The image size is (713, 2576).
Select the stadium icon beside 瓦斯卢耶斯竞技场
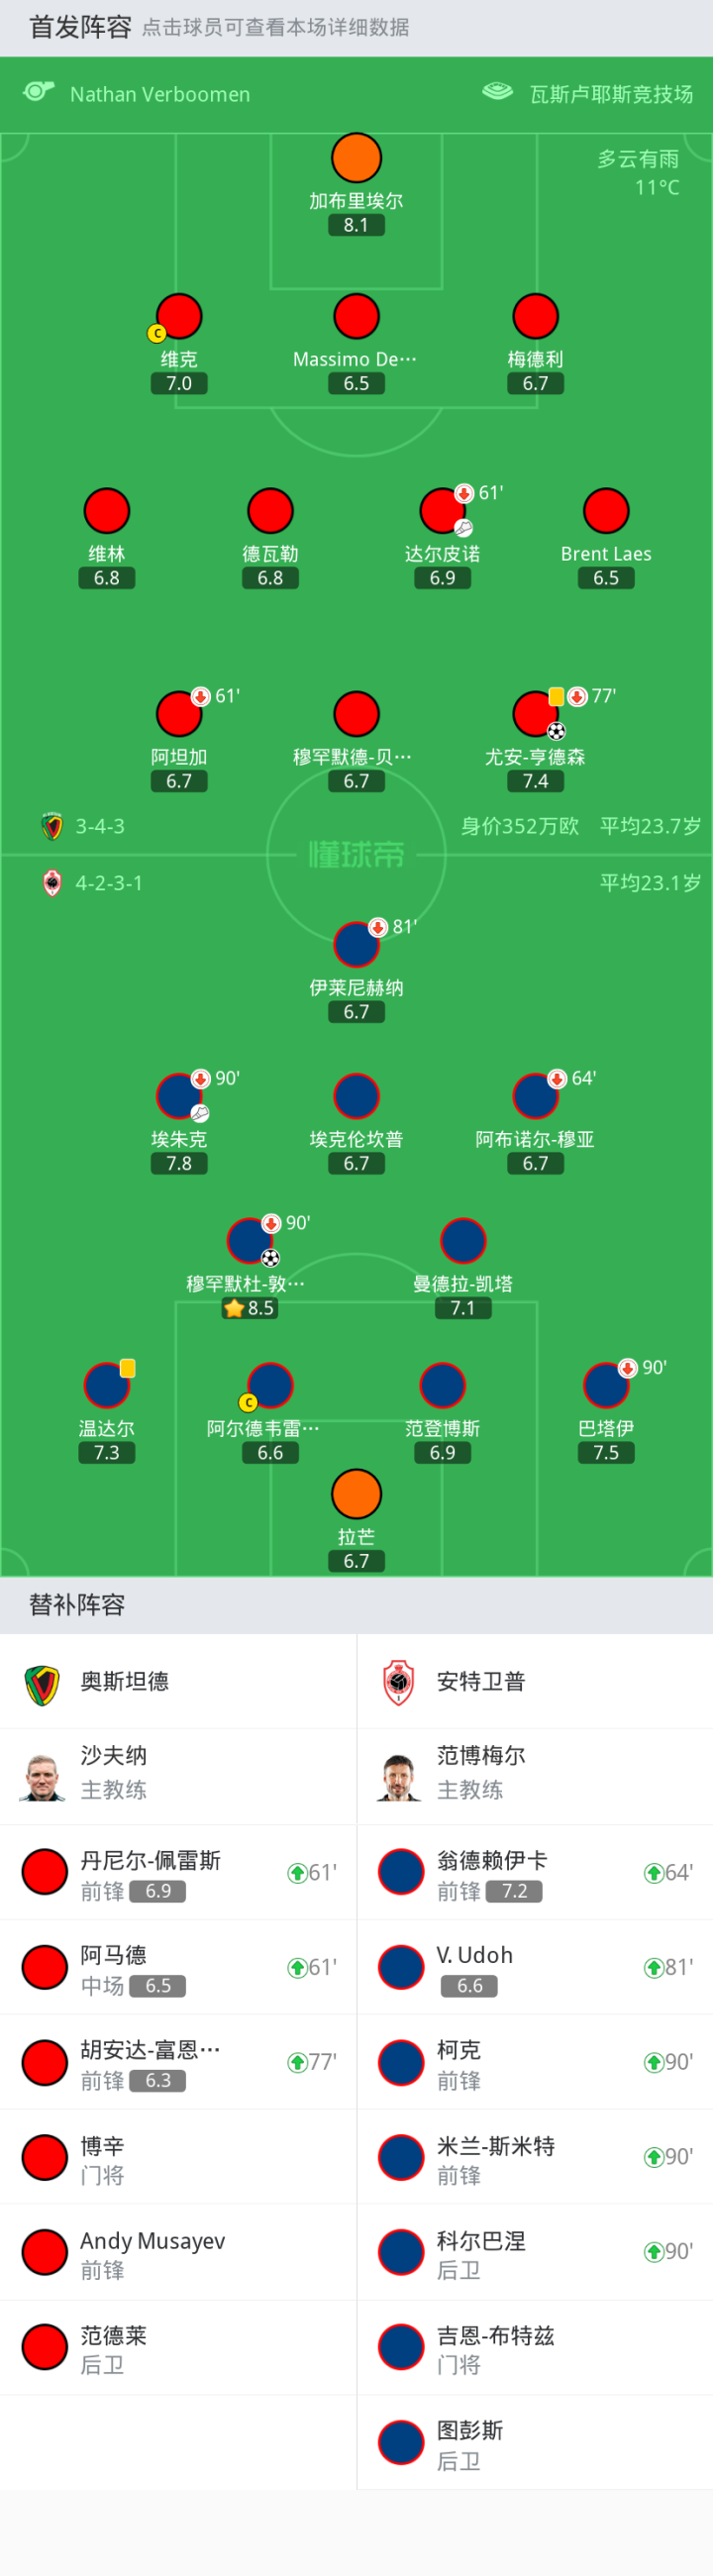coord(497,92)
